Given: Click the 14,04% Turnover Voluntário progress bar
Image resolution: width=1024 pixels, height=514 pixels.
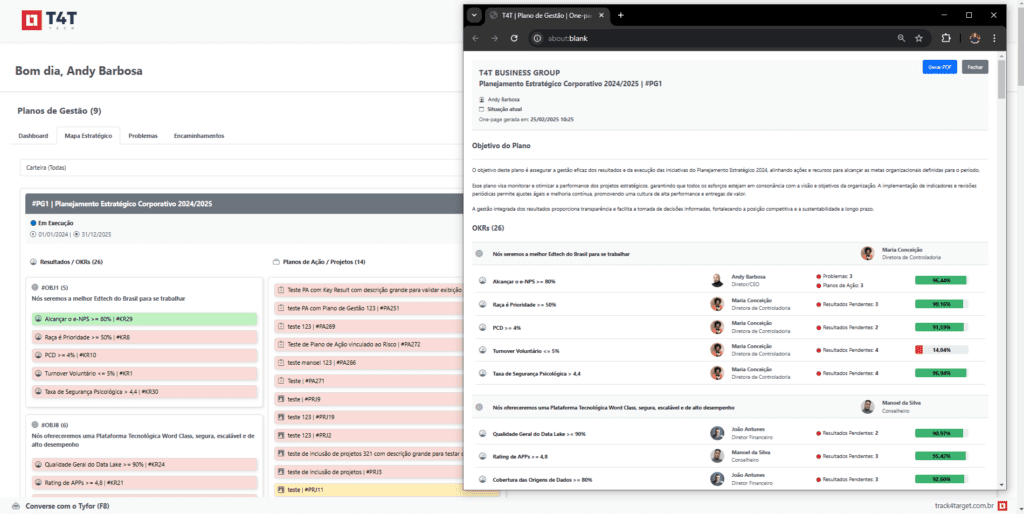Looking at the screenshot, I should (x=941, y=350).
